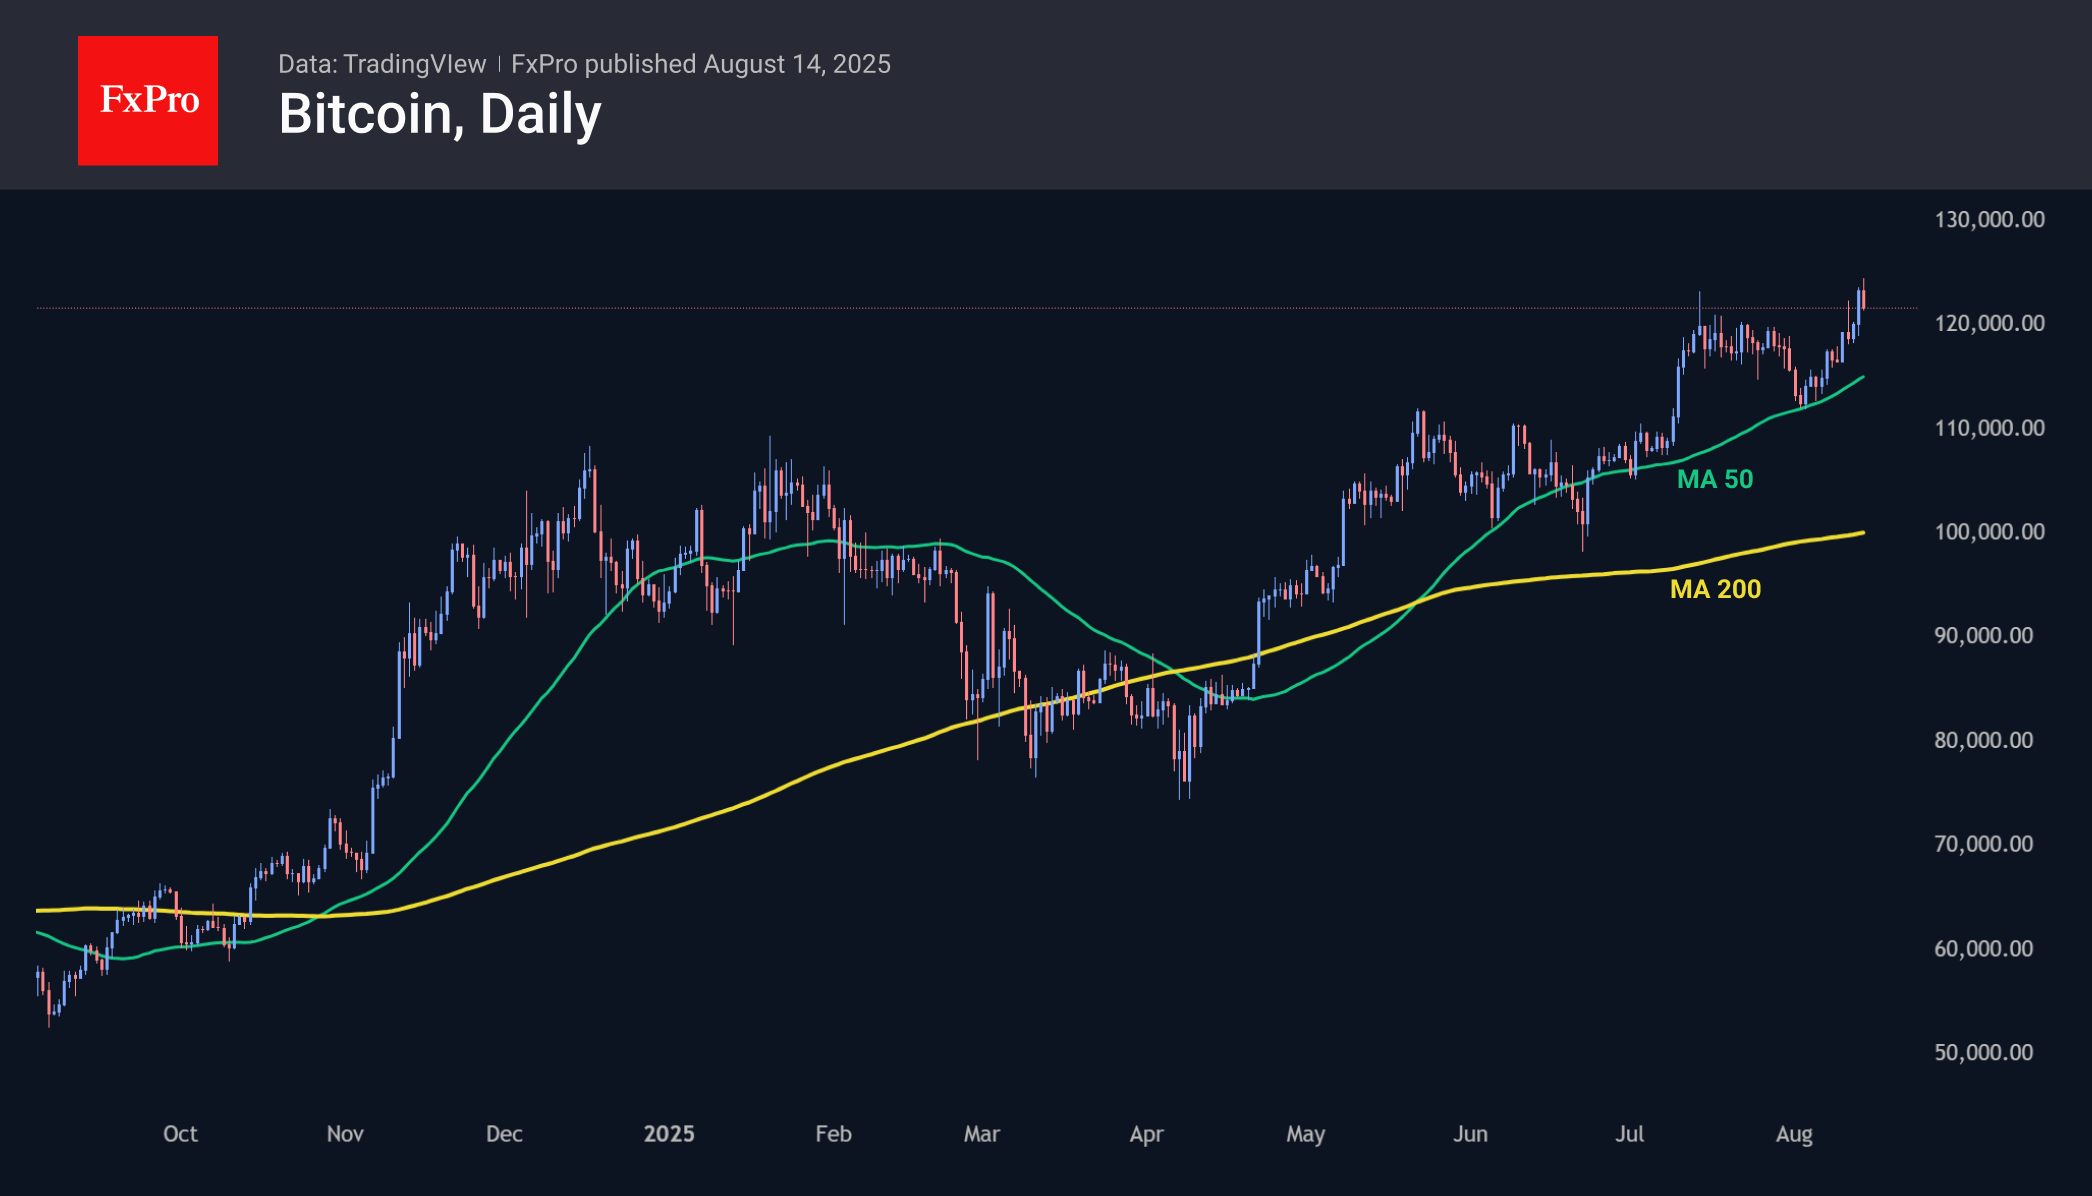This screenshot has height=1196, width=2092.
Task: Click the Aug label on time axis
Action: (1794, 1134)
